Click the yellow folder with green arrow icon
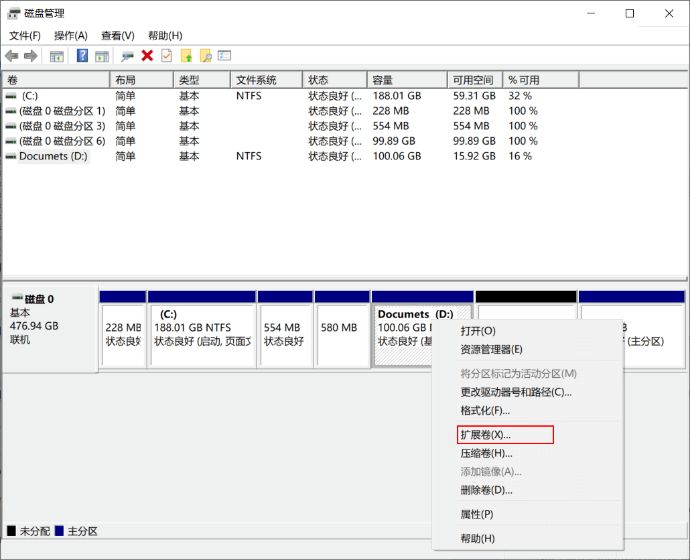Screen dimensions: 690x560 (x=186, y=56)
